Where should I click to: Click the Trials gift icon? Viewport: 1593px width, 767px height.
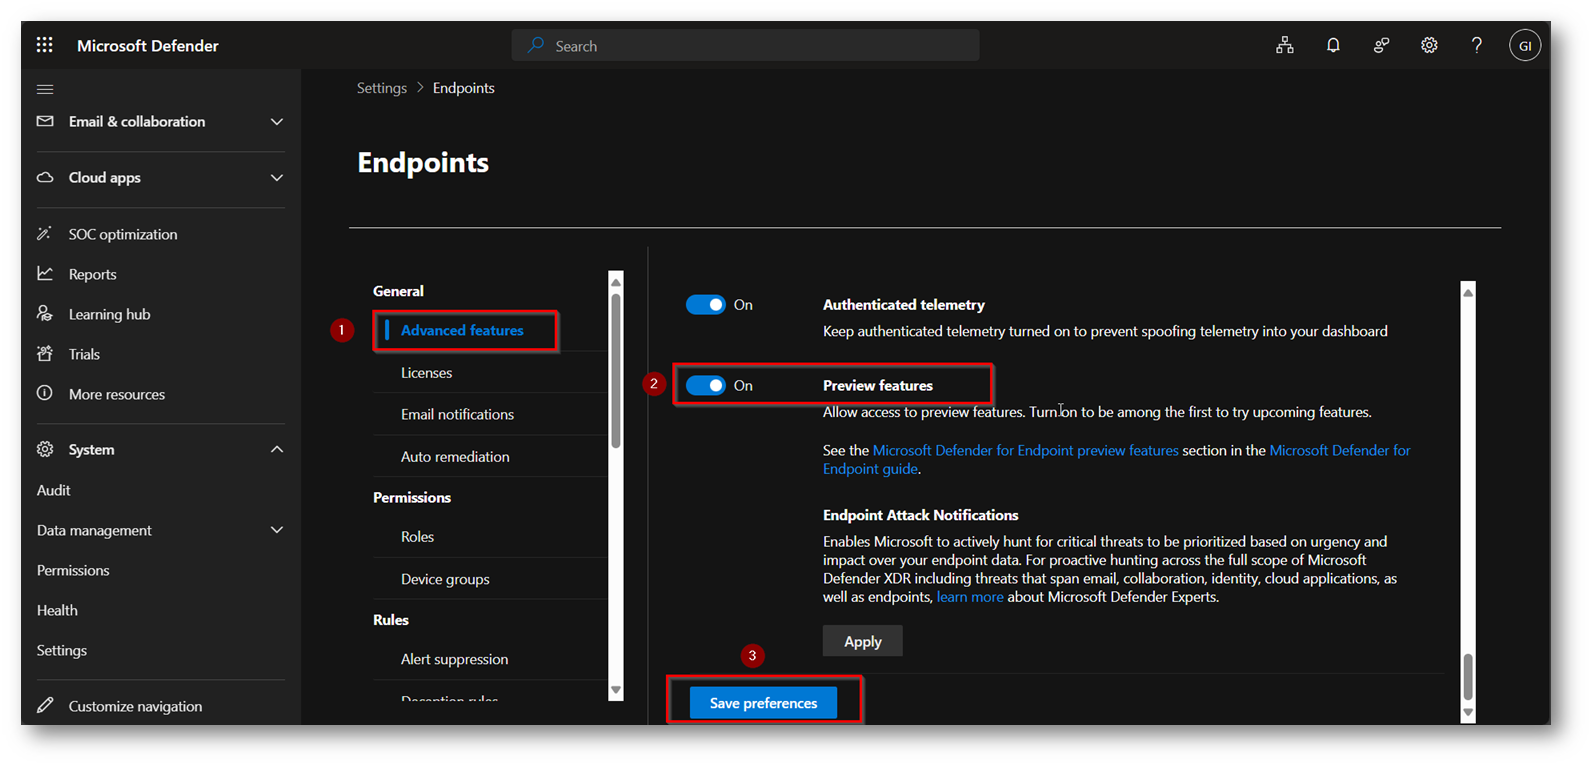(45, 353)
